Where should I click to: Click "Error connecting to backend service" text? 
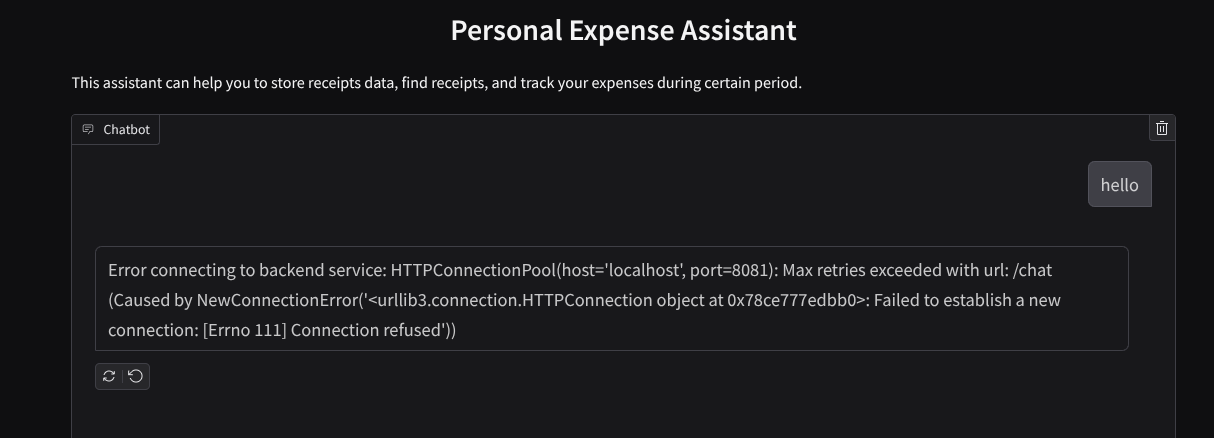coord(245,270)
